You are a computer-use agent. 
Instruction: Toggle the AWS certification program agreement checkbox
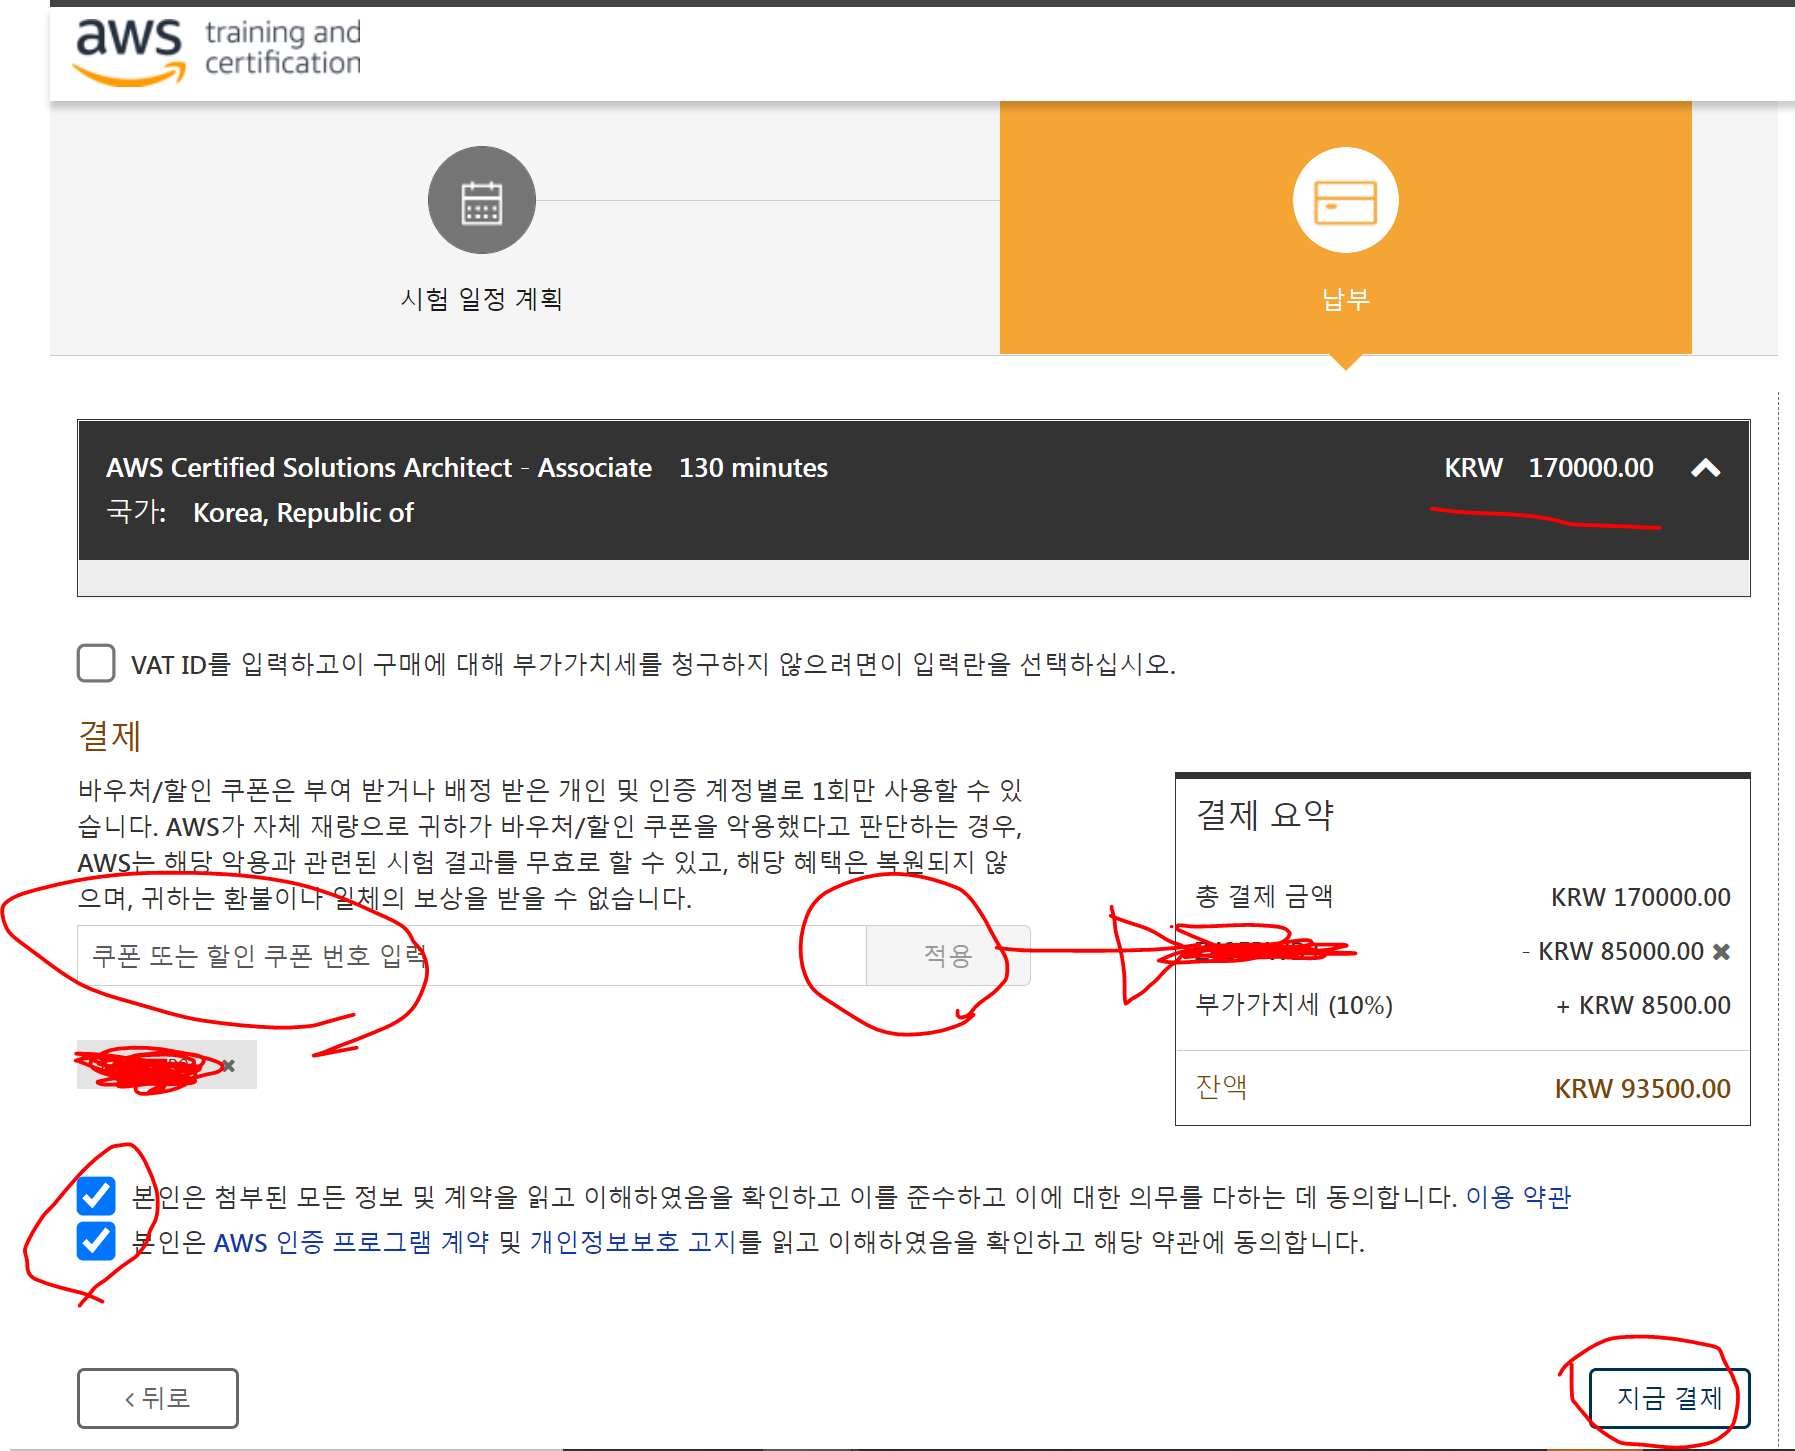click(96, 1241)
